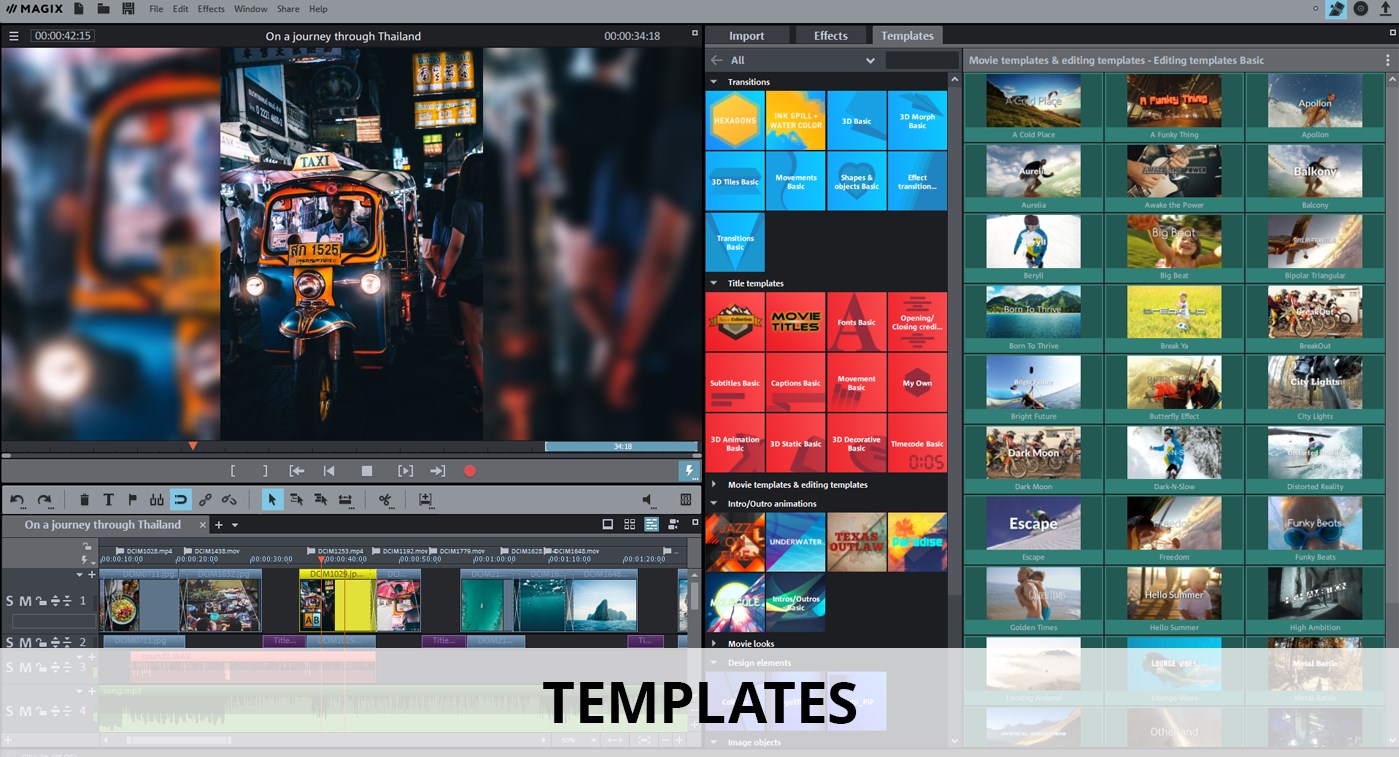Collapse the Intro/Outro animations section

point(714,504)
